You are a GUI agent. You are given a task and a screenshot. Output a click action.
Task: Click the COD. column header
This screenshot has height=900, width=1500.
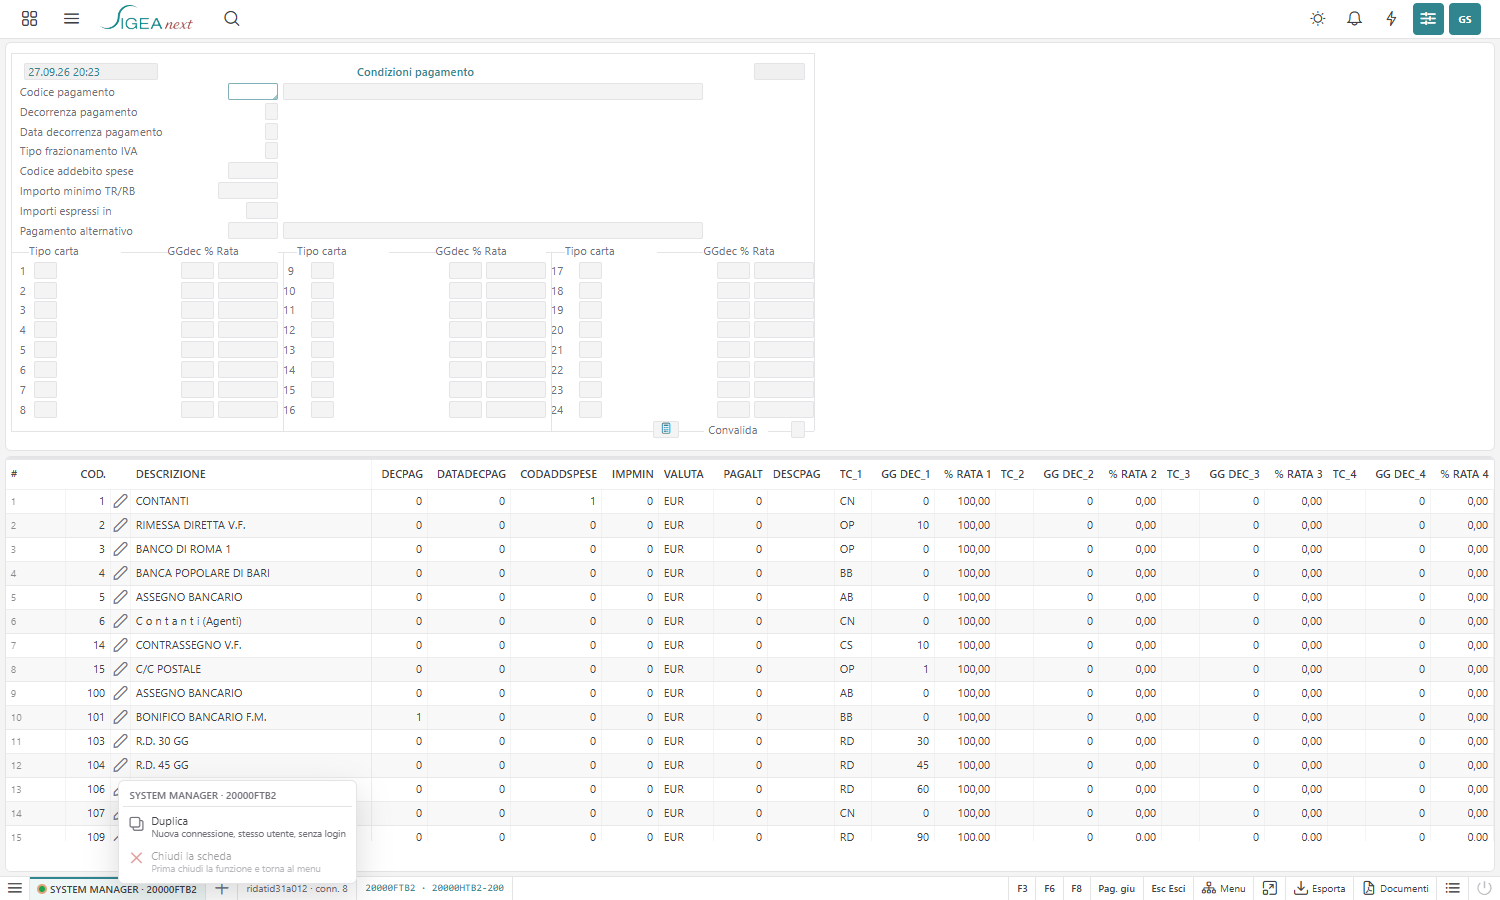(93, 474)
